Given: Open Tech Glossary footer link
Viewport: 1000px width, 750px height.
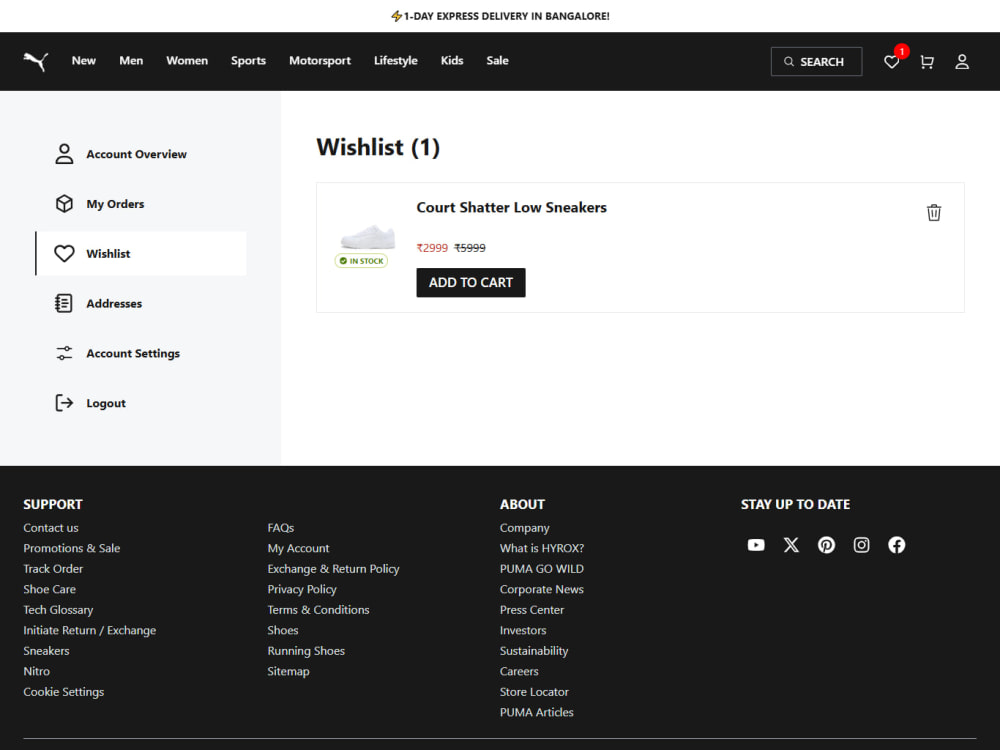Looking at the screenshot, I should (58, 610).
